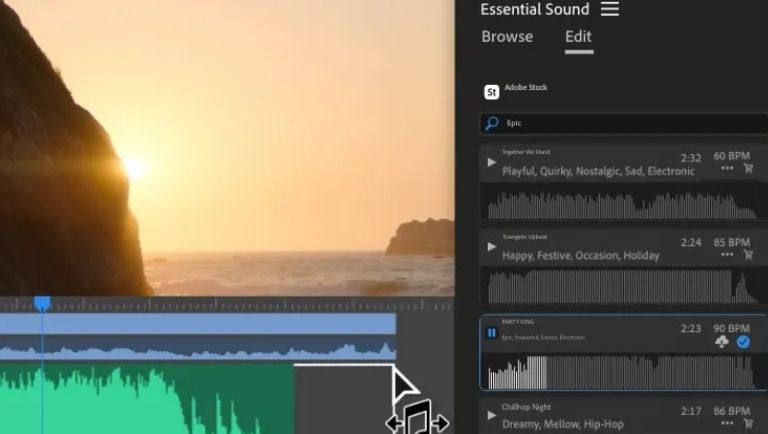Select the blue video clip in timeline
Viewport: 768px width, 434px height.
(x=198, y=324)
